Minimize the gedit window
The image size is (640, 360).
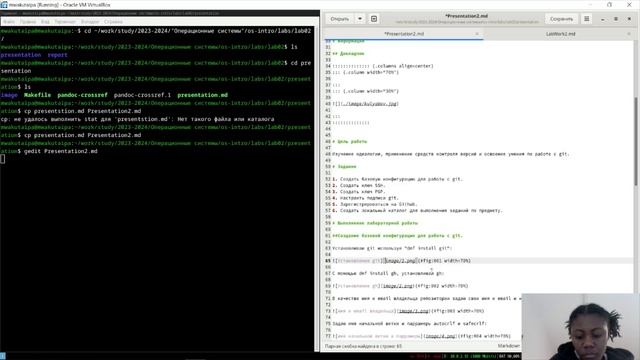[603, 19]
